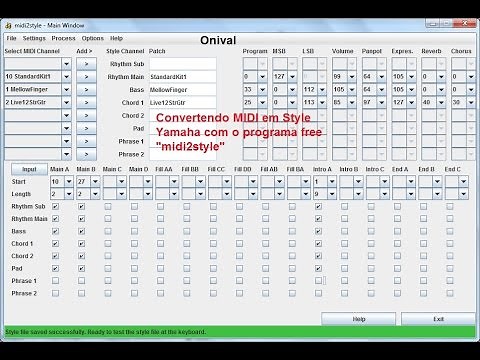
Task: Uncheck Rhythm Sub for Main A
Action: coord(55,207)
